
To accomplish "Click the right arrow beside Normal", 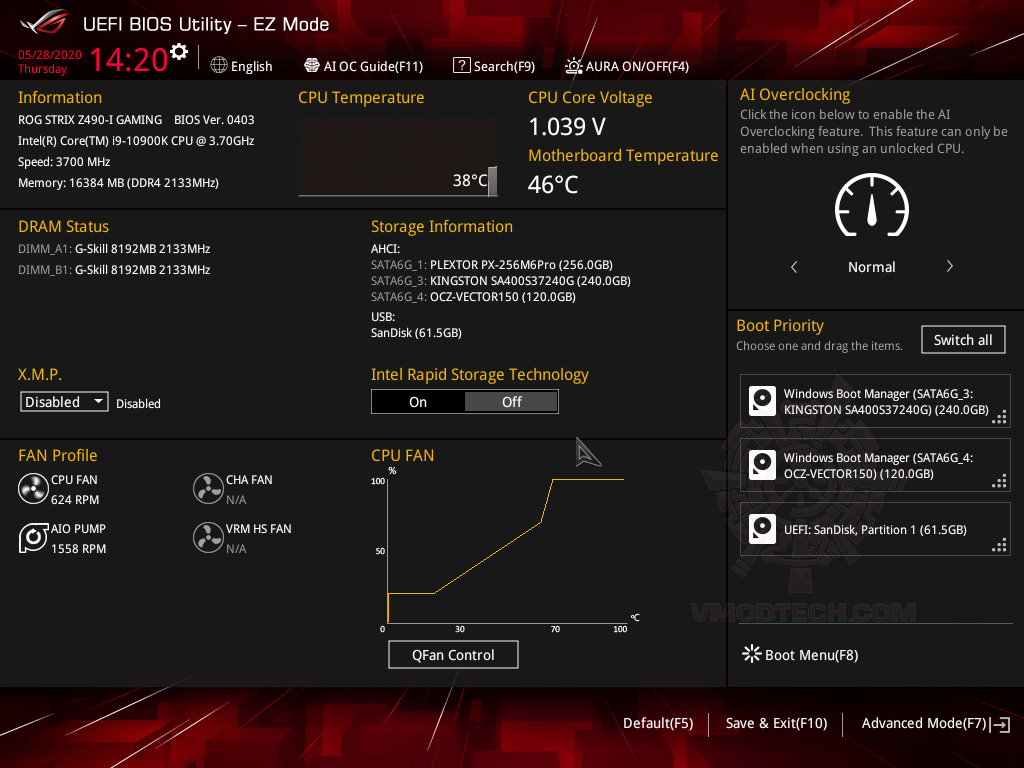I will [x=949, y=266].
